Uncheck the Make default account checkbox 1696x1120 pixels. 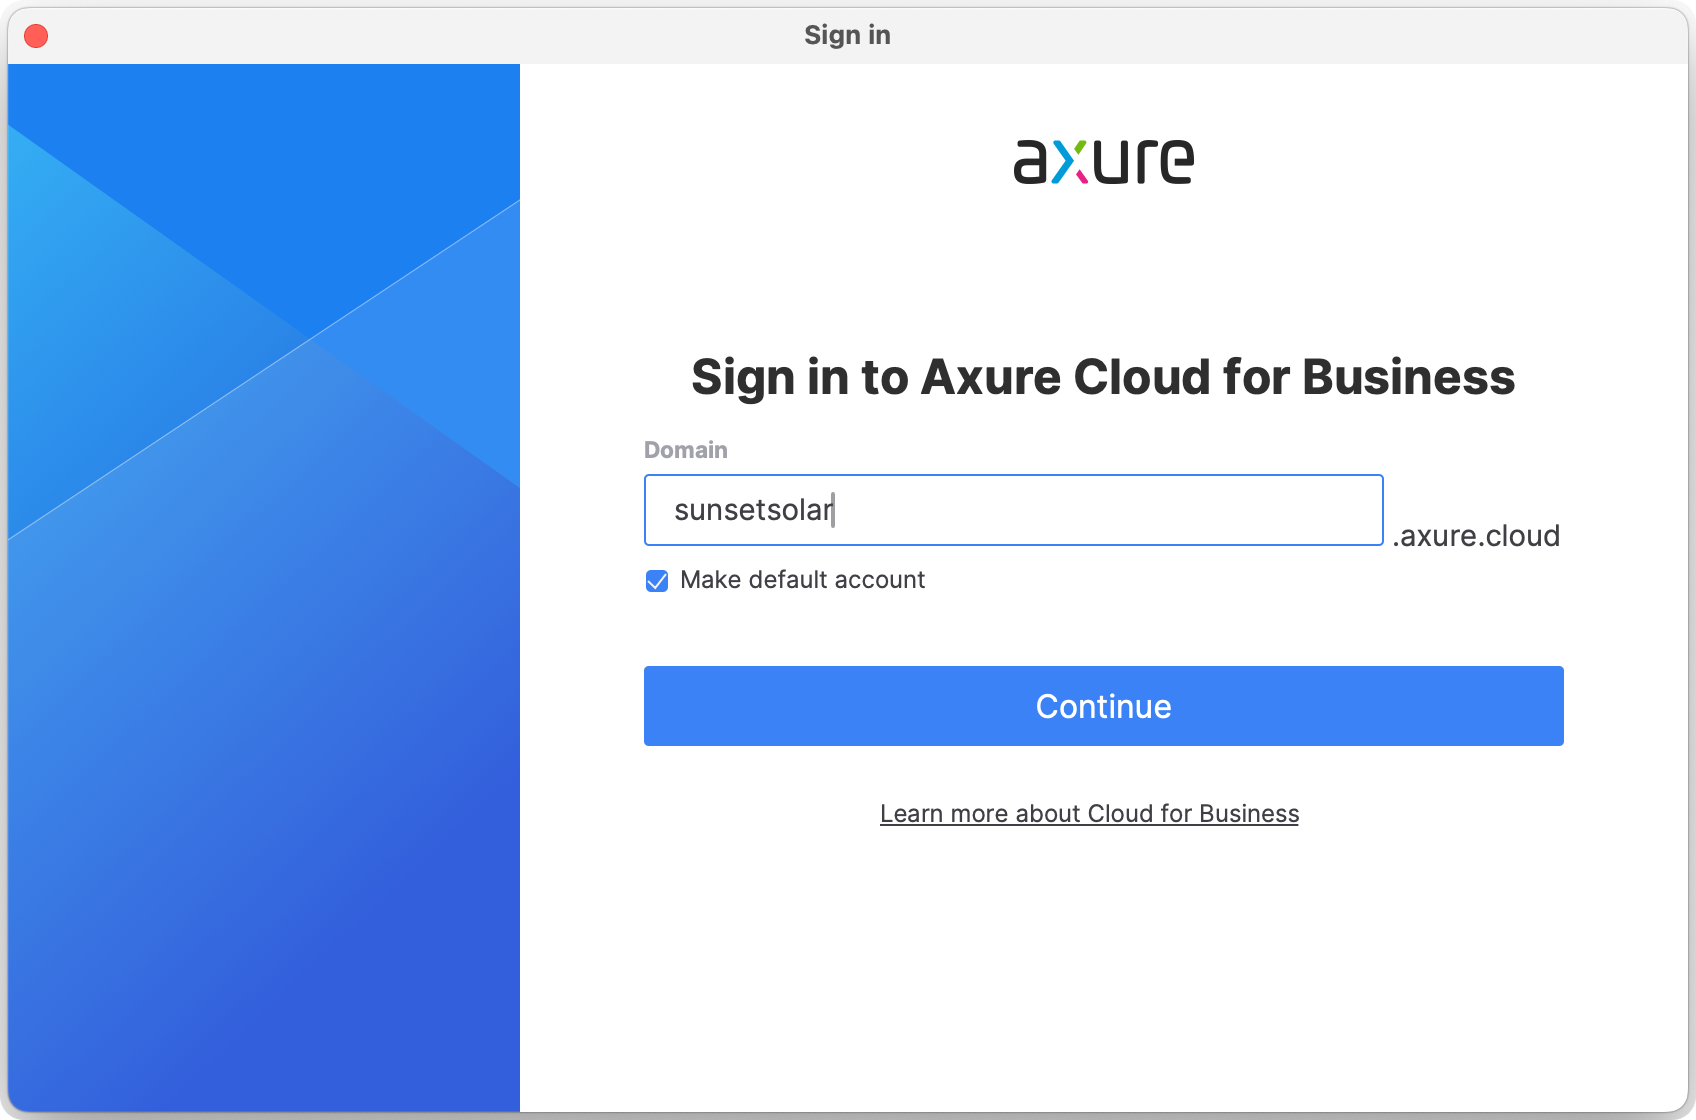coord(657,581)
